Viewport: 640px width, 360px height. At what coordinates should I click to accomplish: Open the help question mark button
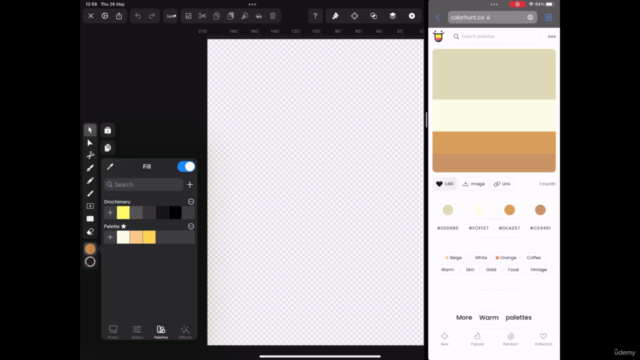tap(315, 16)
